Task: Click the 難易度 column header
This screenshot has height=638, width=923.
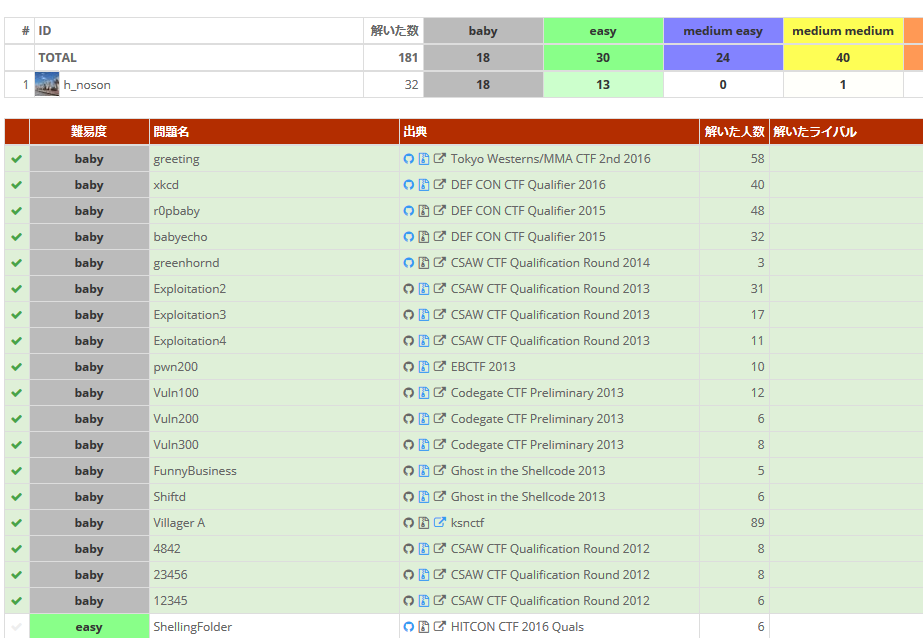Action: 89,132
